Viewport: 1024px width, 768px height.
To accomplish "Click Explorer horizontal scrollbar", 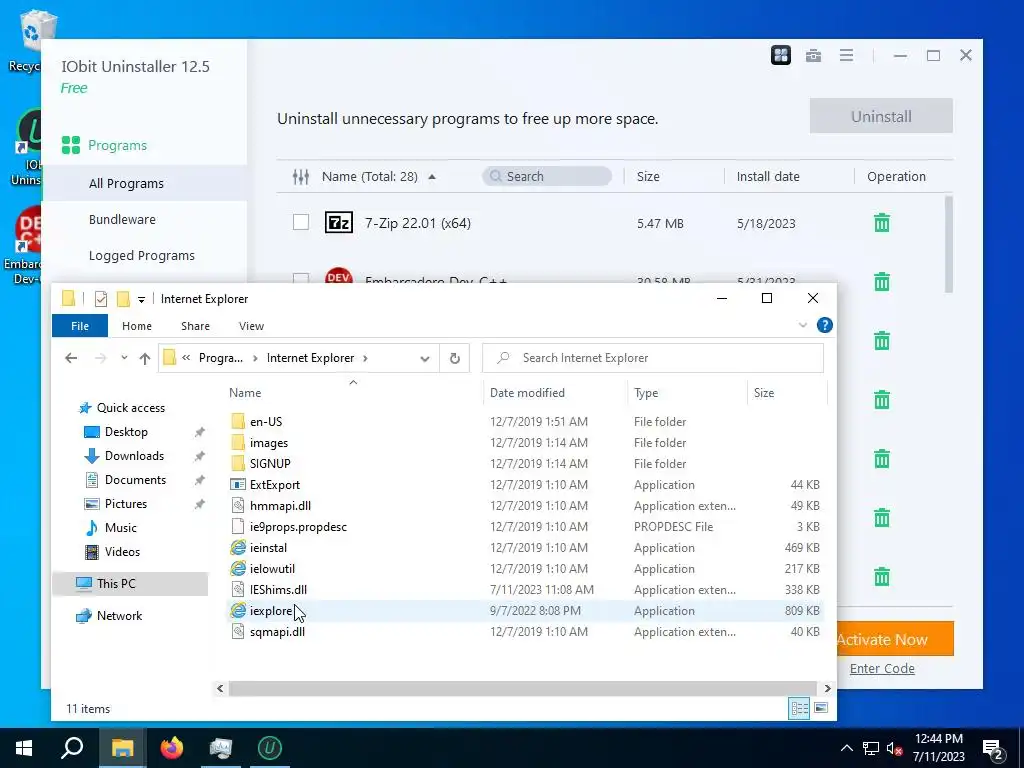I will pos(522,688).
